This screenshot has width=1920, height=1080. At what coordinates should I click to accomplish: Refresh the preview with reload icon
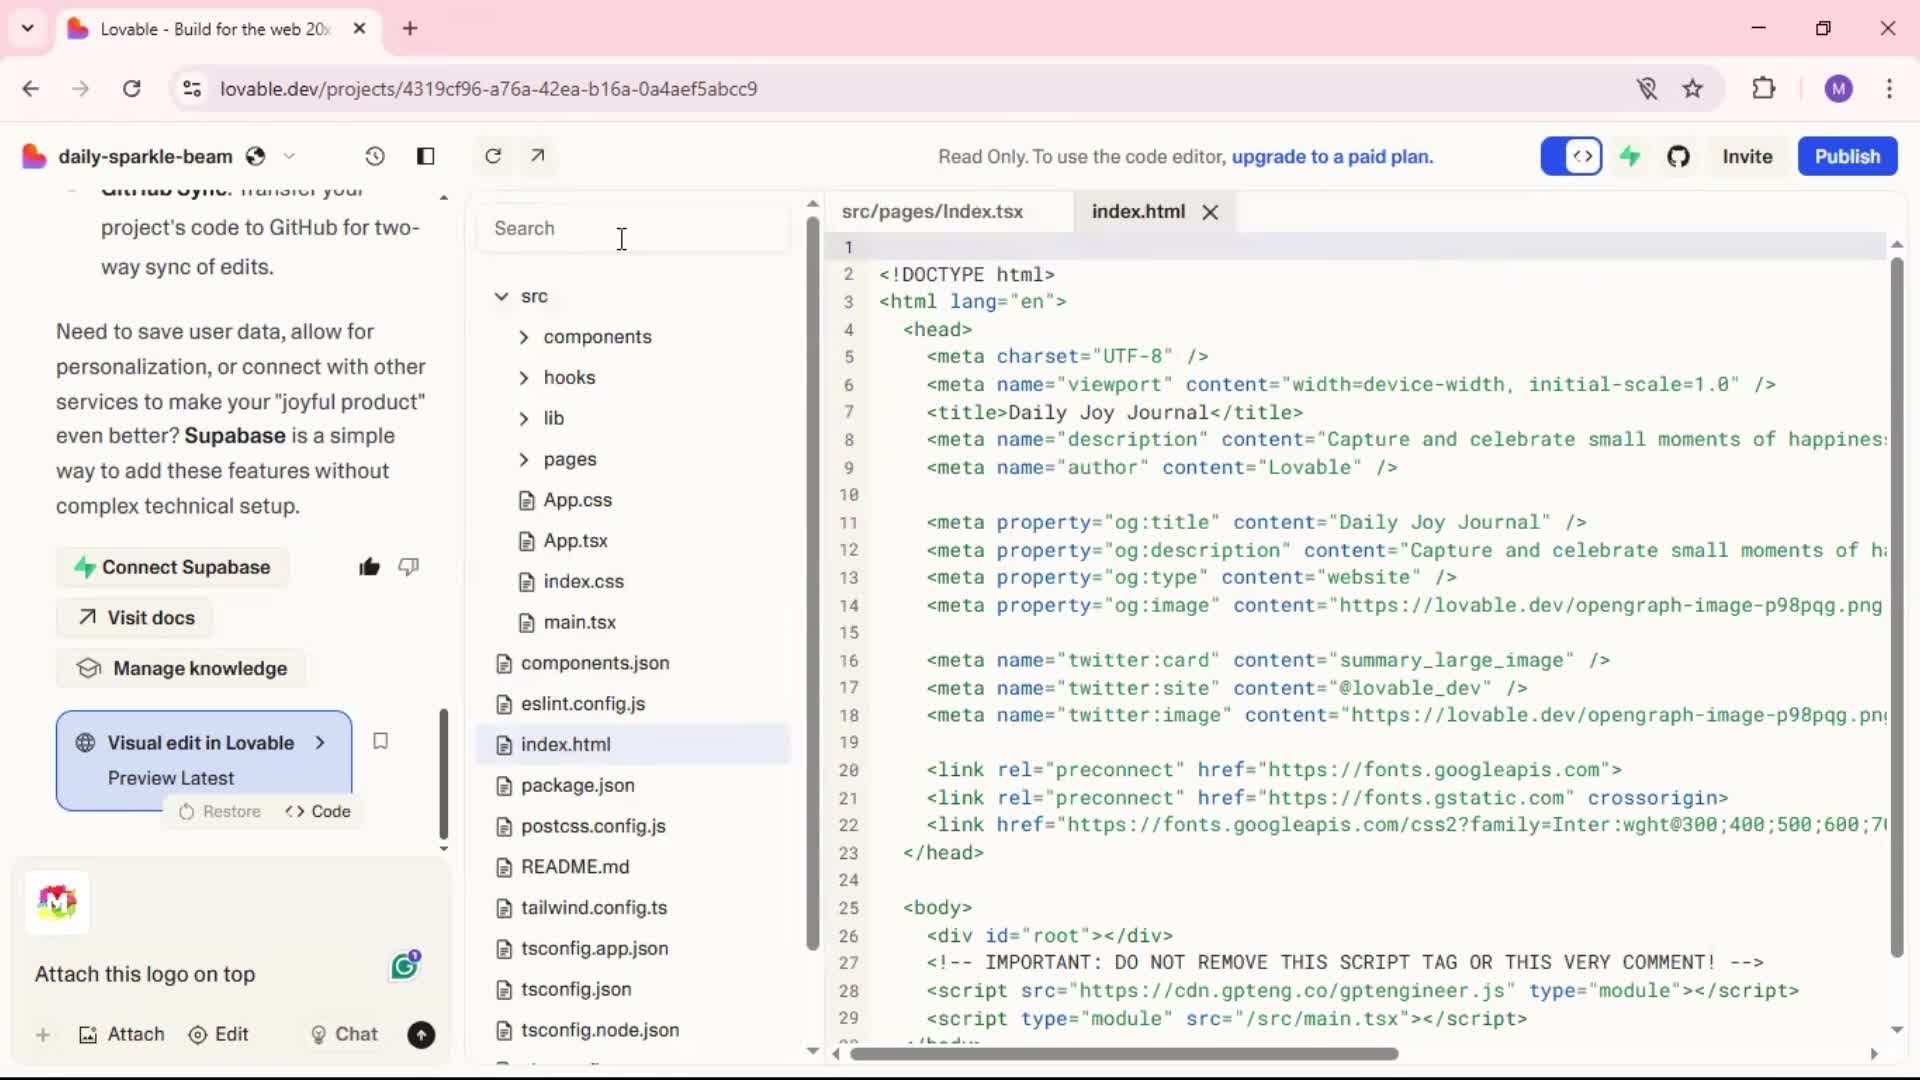493,156
